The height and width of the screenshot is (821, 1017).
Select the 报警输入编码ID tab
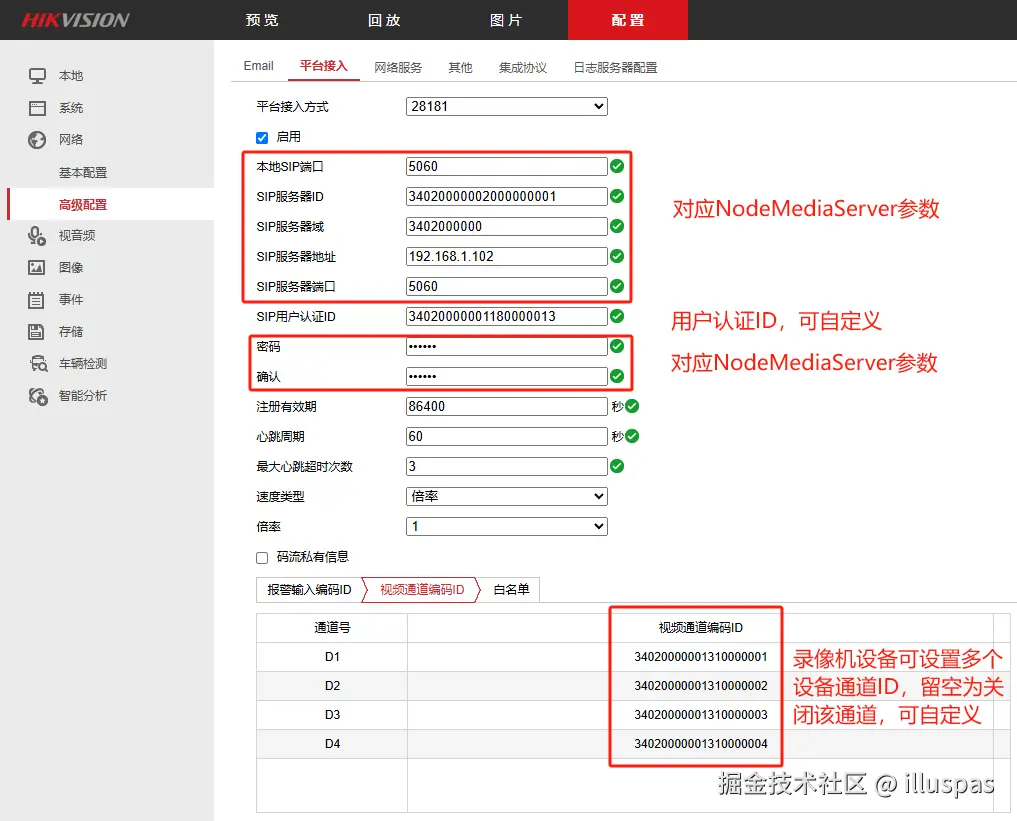pos(309,589)
